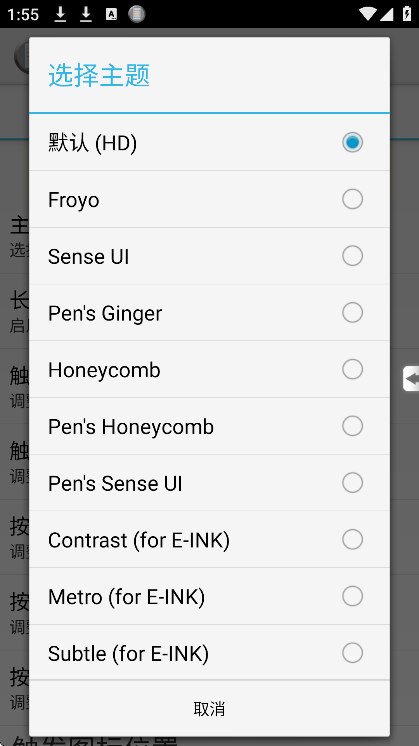Tap the keyboard 'A' status bar icon
Image resolution: width=419 pixels, height=746 pixels.
click(x=111, y=14)
